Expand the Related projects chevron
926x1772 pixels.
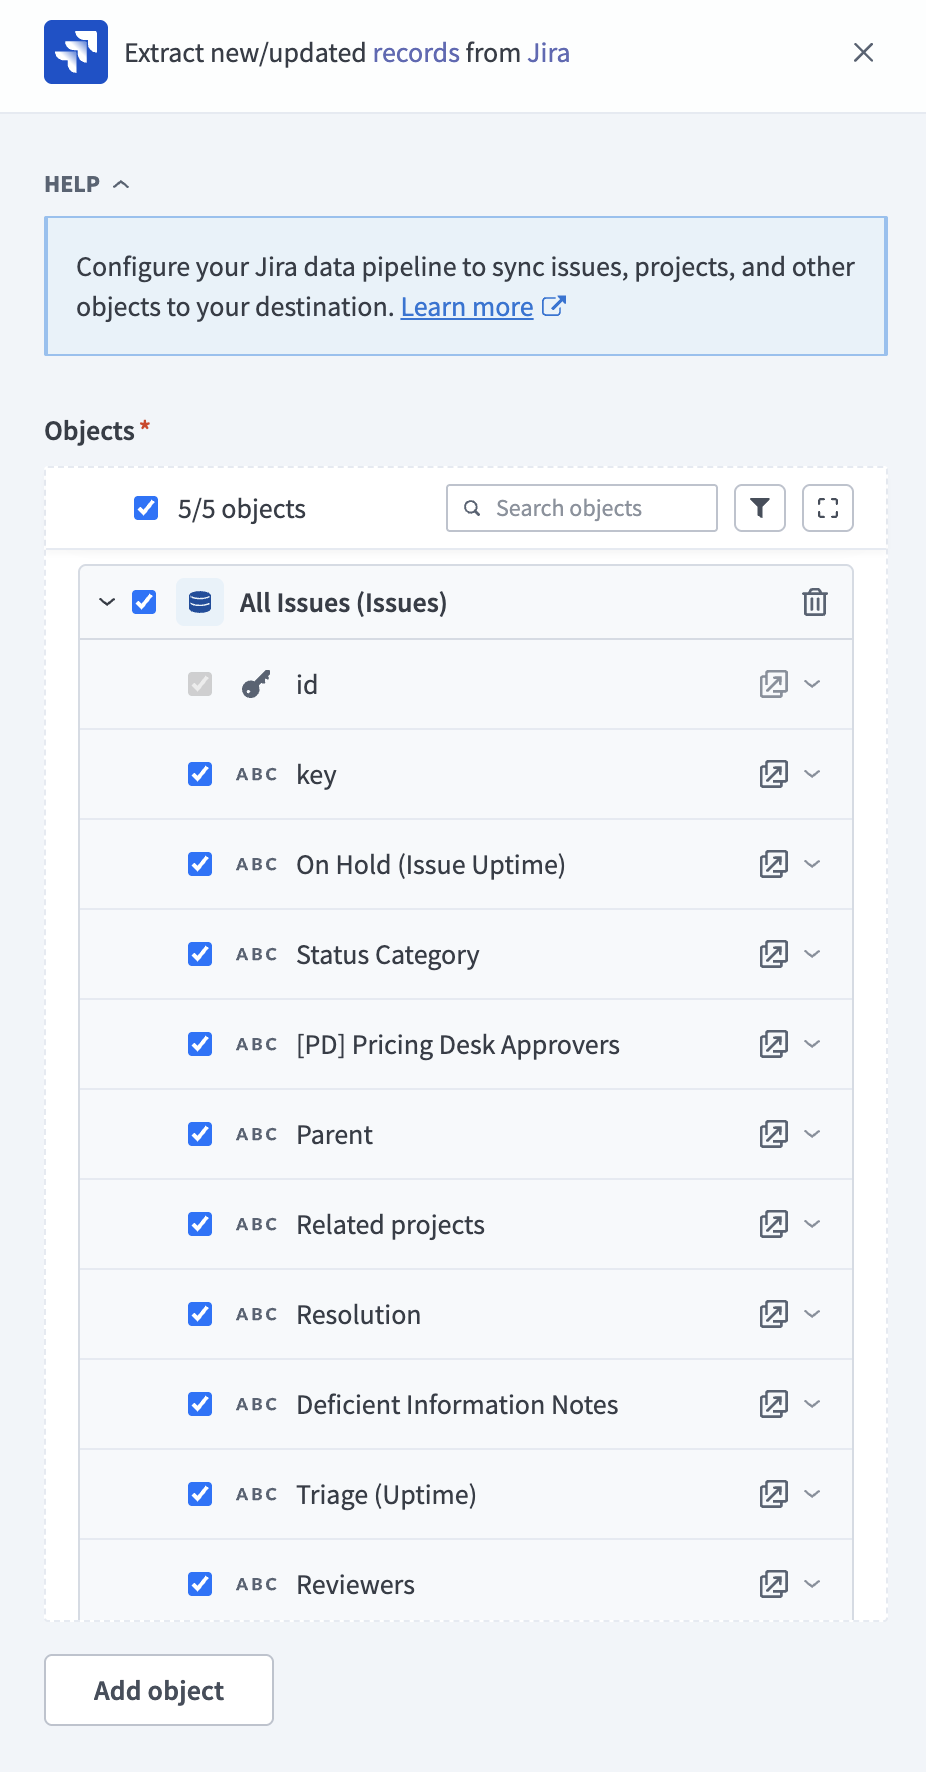tap(812, 1224)
